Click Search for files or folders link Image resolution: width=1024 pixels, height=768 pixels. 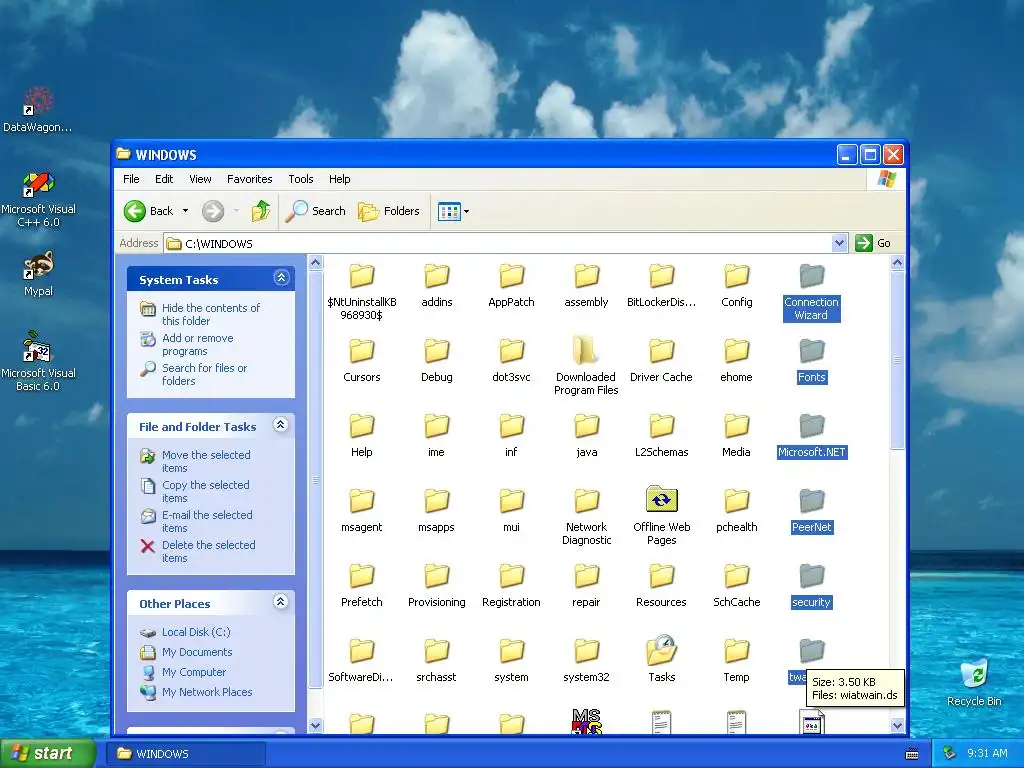[x=204, y=374]
